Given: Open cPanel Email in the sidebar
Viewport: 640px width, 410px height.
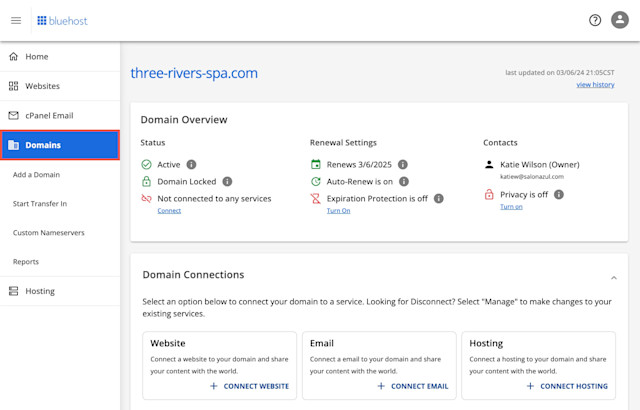Looking at the screenshot, I should (60, 115).
